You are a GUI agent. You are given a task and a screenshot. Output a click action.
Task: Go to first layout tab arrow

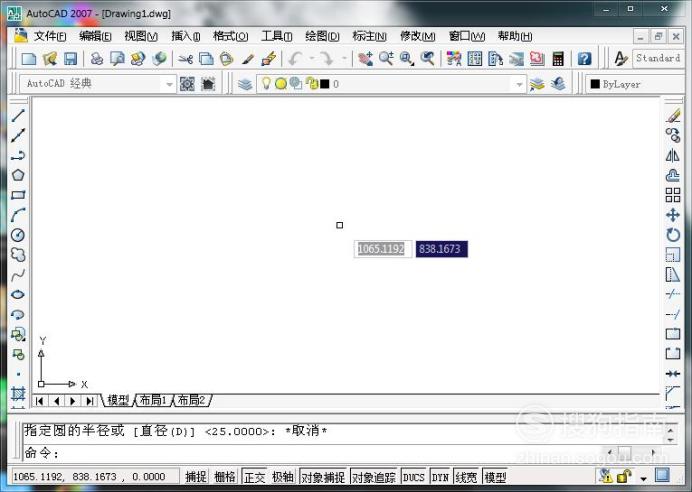coord(39,401)
